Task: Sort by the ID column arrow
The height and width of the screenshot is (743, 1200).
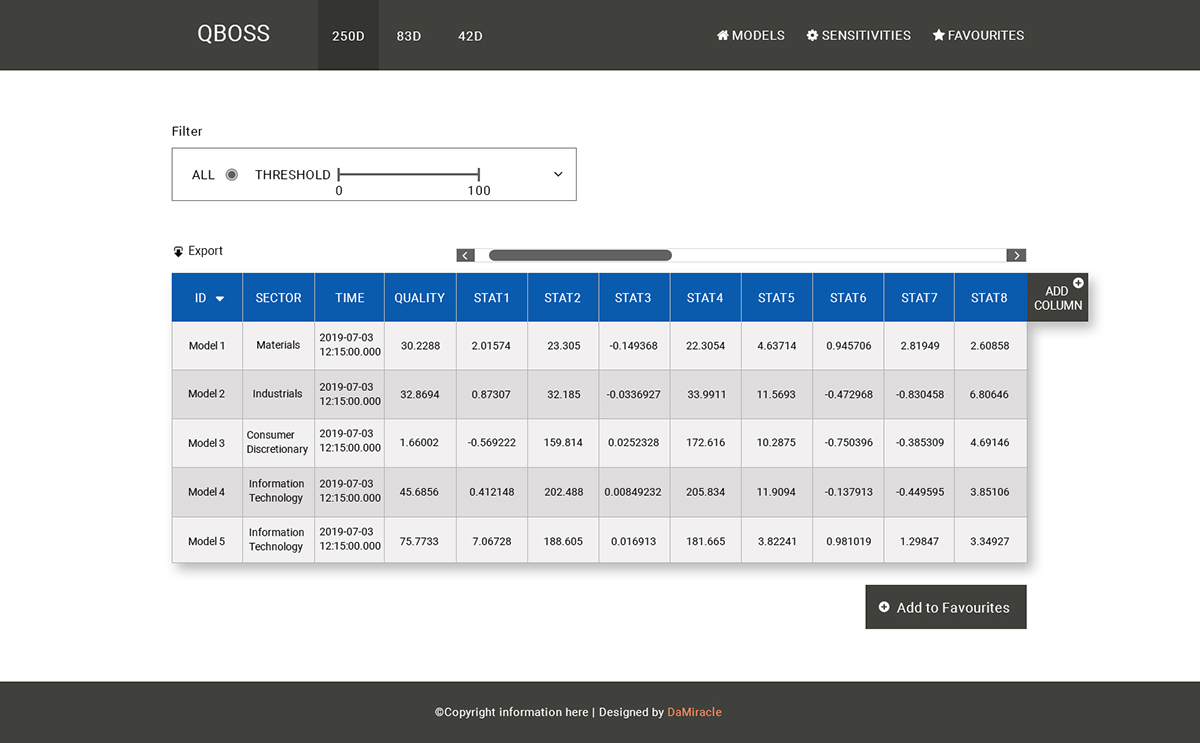Action: click(x=220, y=299)
